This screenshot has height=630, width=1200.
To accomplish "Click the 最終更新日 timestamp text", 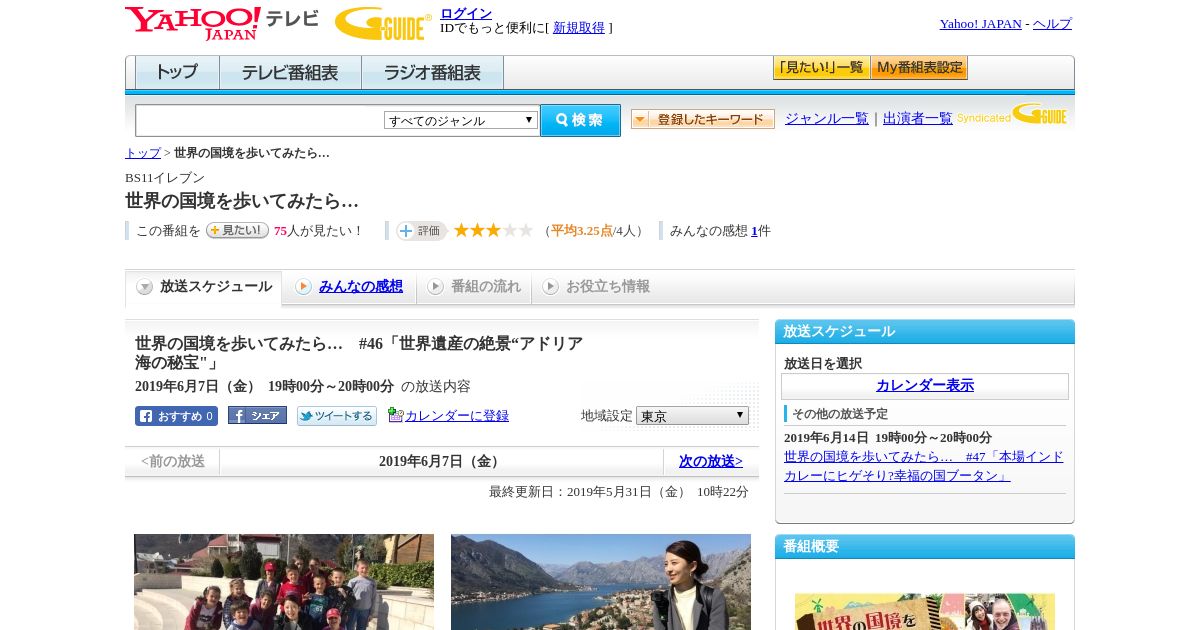I will [619, 492].
